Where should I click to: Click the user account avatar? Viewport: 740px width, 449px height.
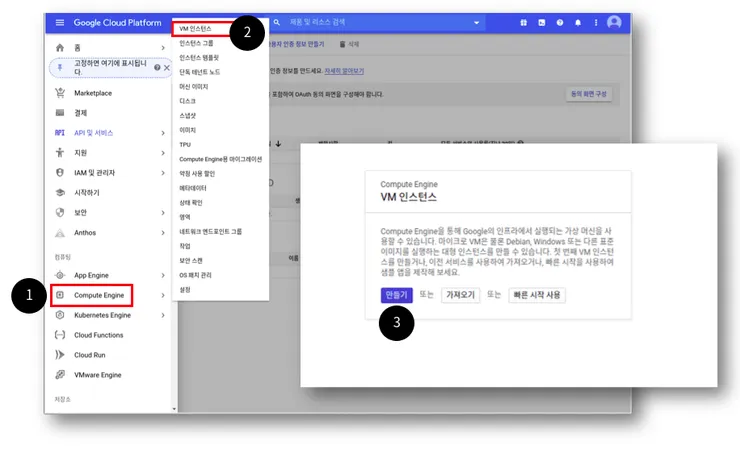point(614,22)
